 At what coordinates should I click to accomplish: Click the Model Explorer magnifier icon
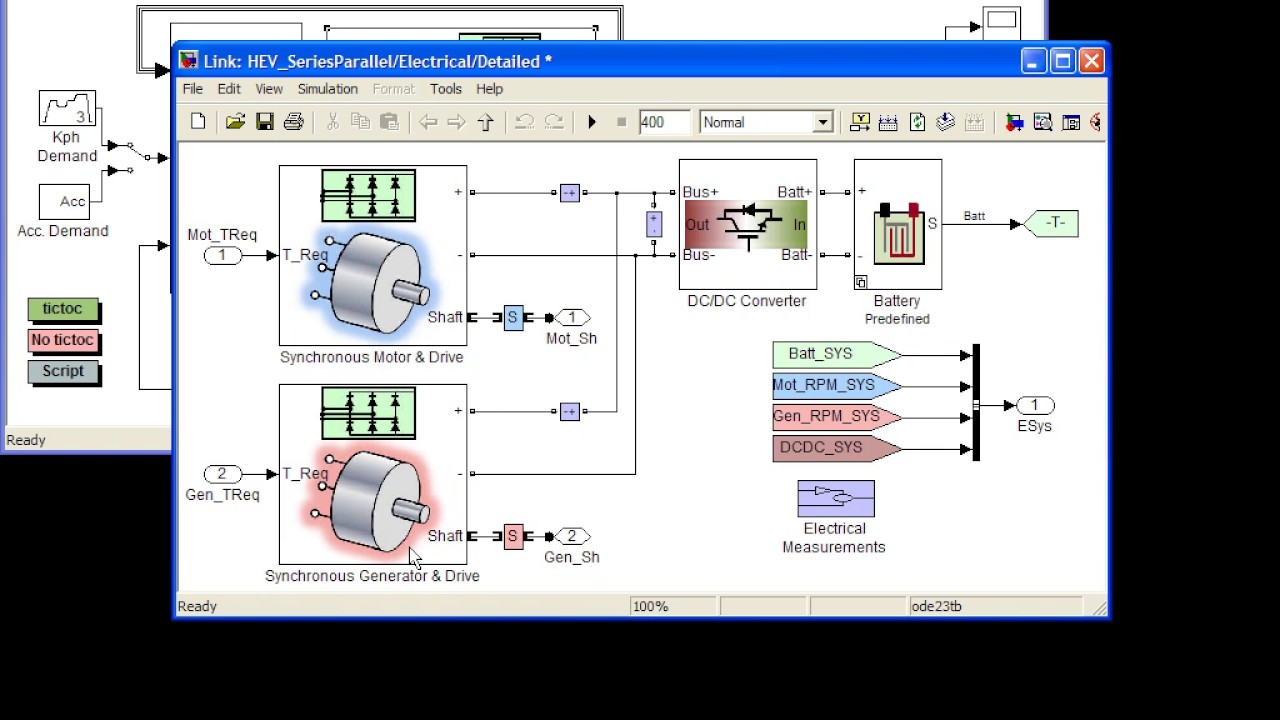pos(1043,122)
